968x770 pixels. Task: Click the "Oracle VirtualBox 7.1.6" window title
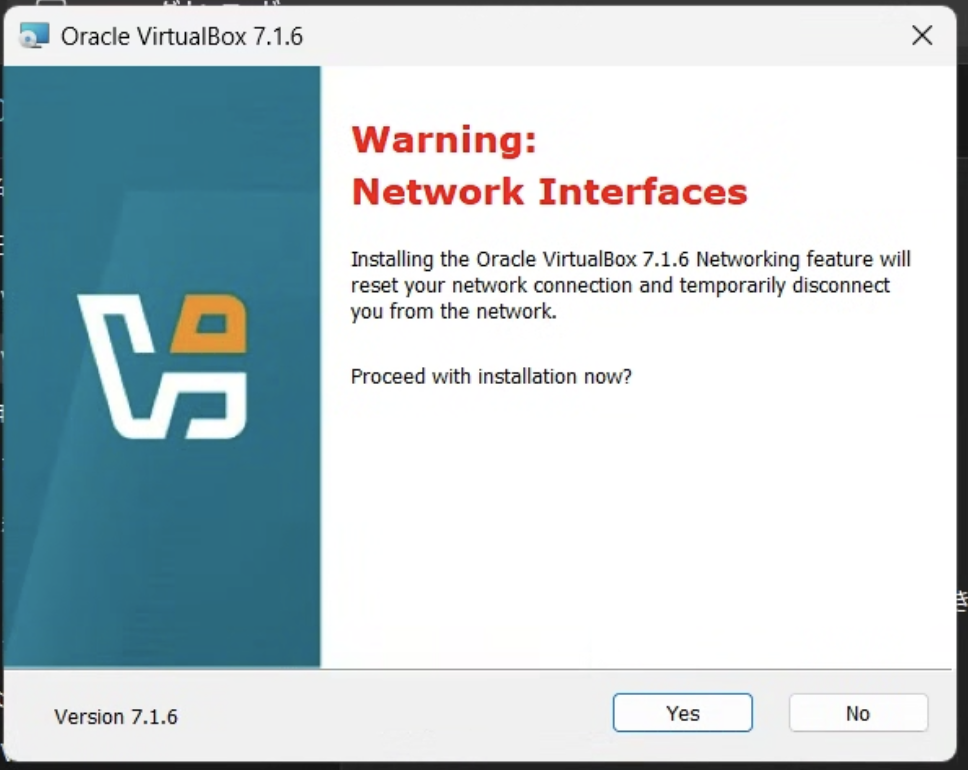[182, 36]
